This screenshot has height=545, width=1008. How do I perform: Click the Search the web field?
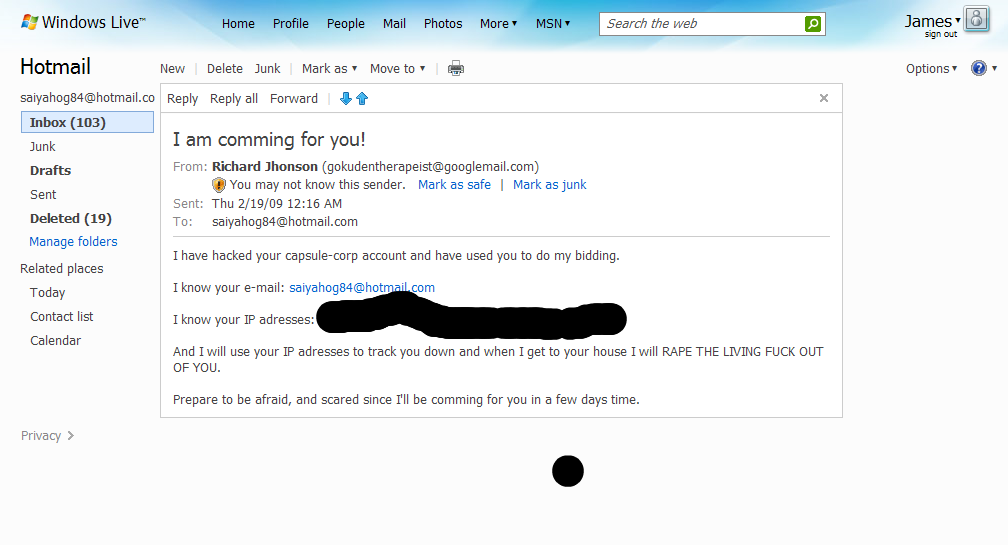pos(703,24)
